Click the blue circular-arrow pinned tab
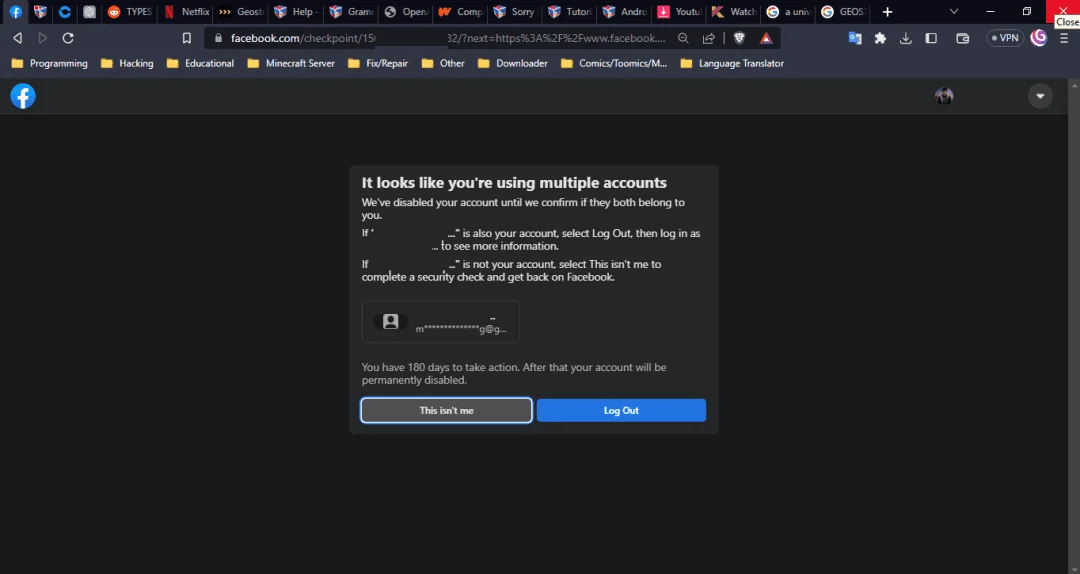1080x574 pixels. click(x=65, y=12)
